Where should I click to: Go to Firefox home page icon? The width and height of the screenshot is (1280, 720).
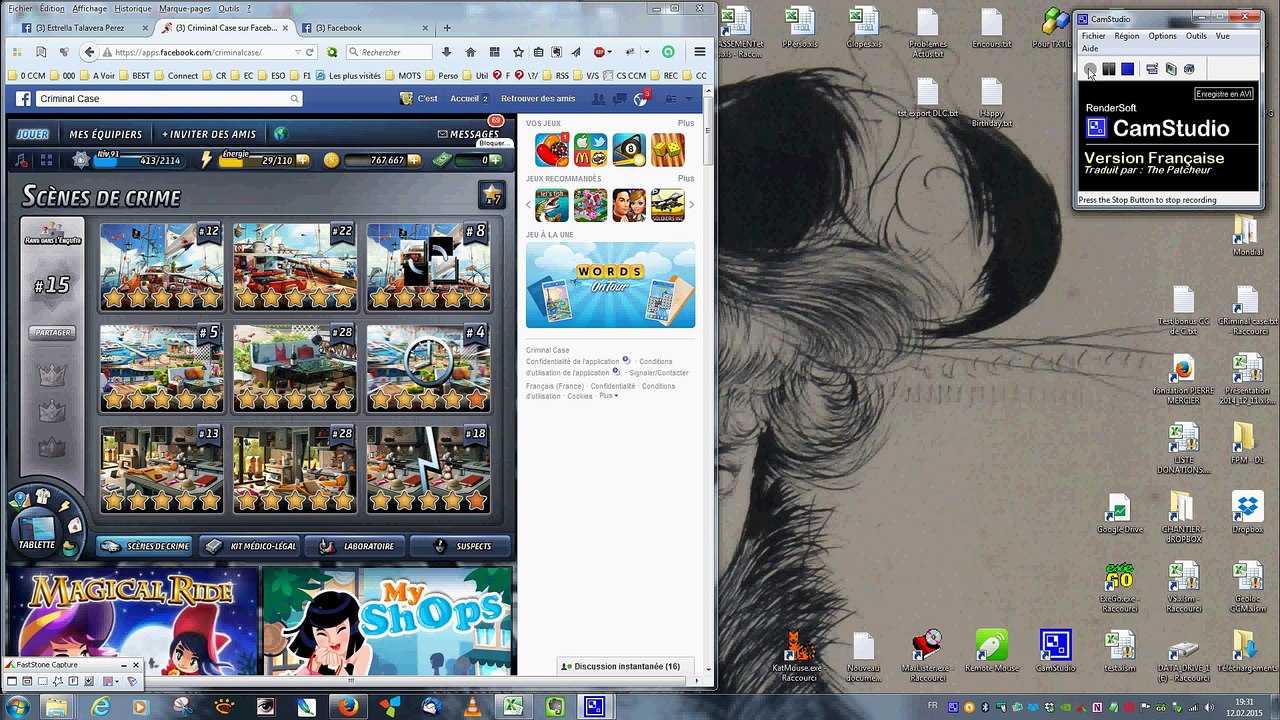pyautogui.click(x=470, y=52)
